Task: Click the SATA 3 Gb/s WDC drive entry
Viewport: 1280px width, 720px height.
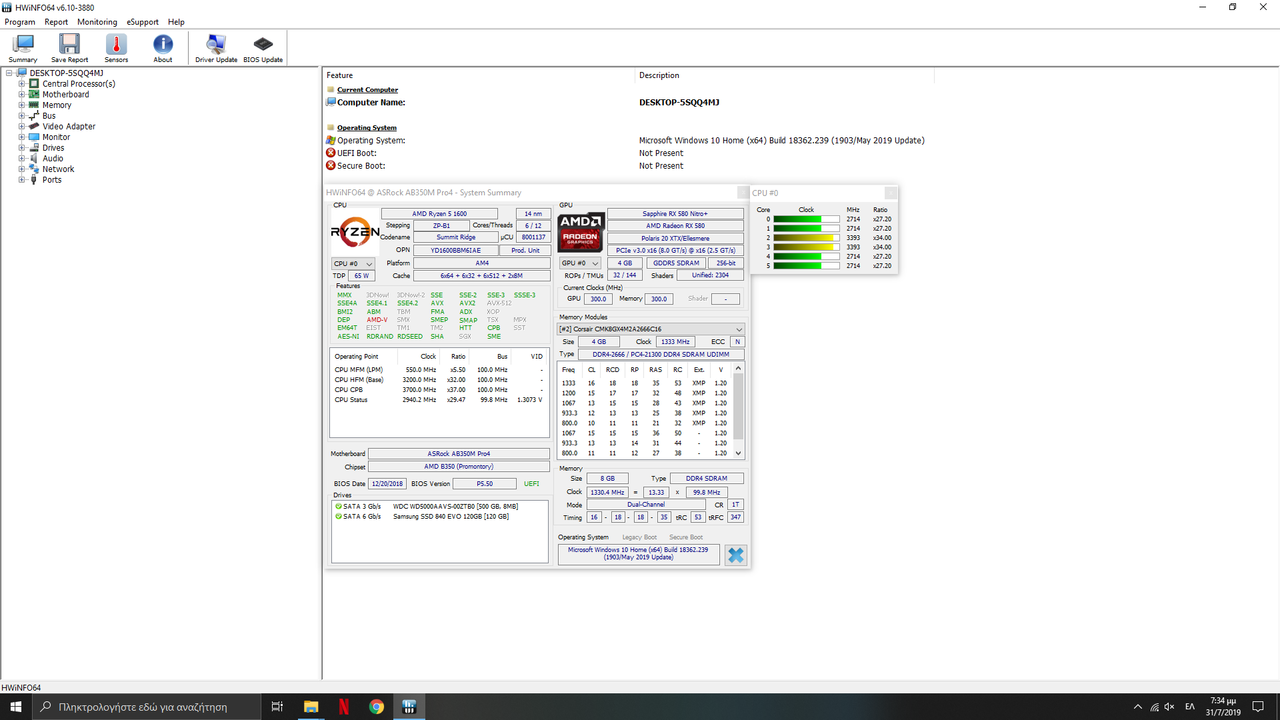Action: 440,506
